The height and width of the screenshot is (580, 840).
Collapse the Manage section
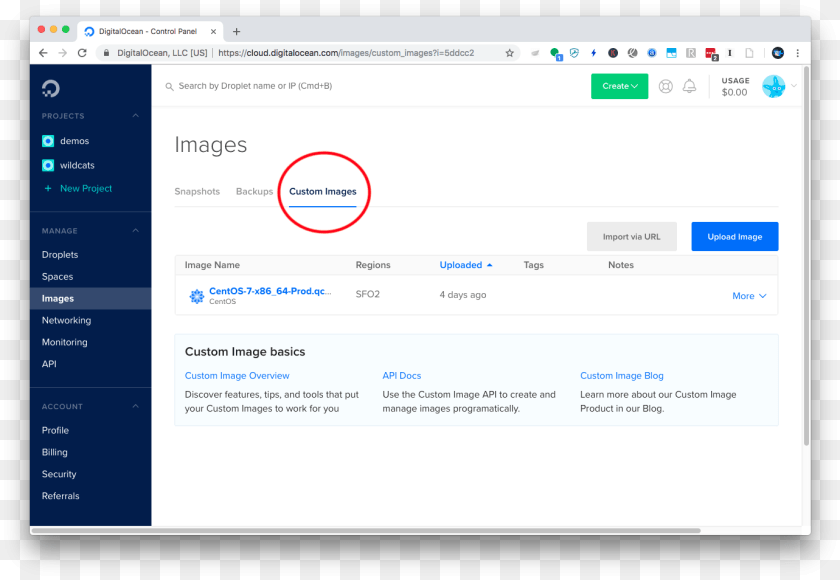point(136,230)
